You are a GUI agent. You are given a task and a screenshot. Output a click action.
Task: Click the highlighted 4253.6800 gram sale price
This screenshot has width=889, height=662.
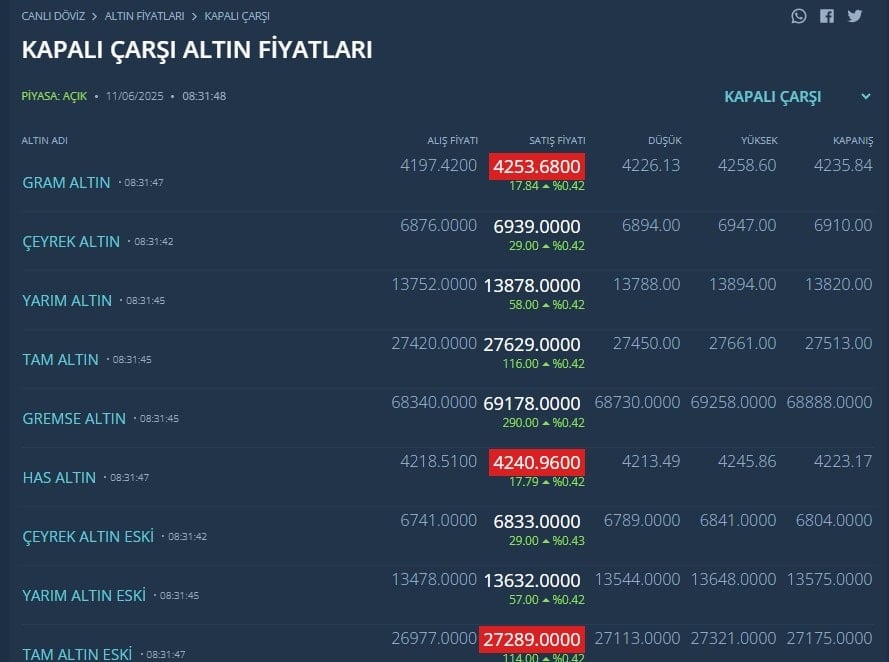[537, 167]
